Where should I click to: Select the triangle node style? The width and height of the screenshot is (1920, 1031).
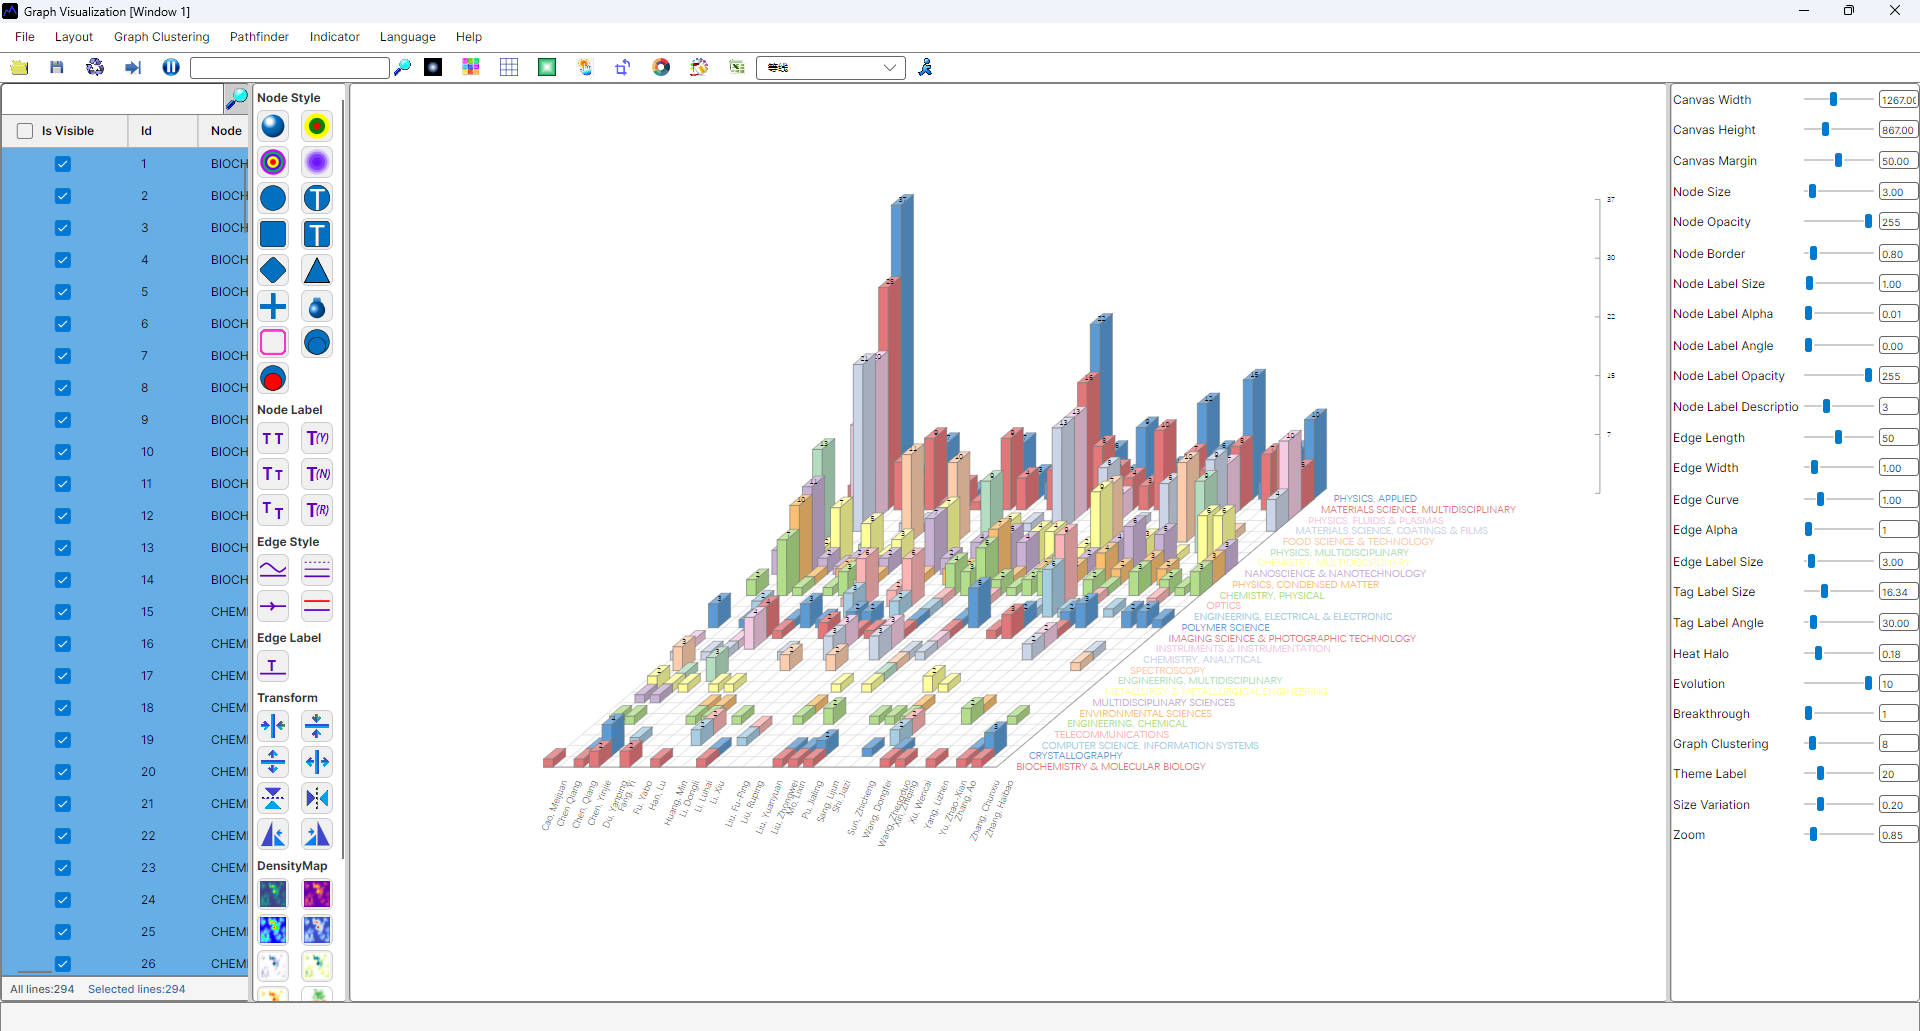coord(317,271)
